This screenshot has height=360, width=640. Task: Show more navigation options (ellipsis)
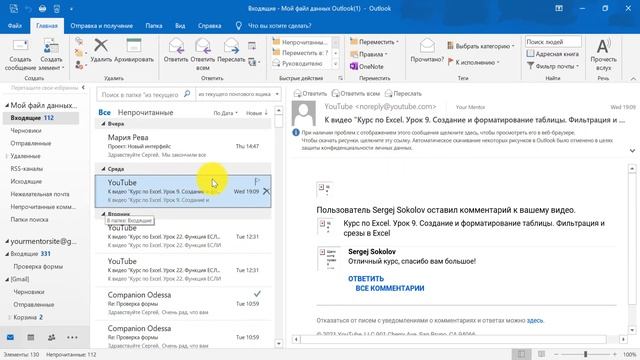pyautogui.click(x=72, y=337)
